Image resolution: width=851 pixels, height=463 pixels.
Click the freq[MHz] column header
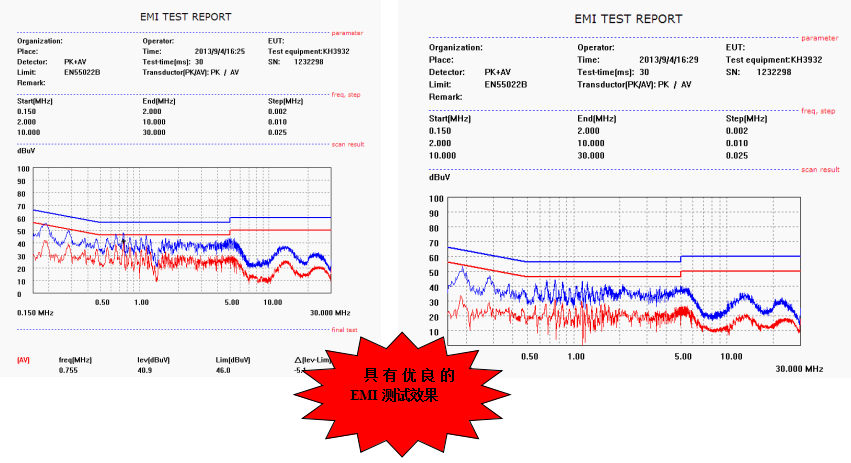[74, 359]
